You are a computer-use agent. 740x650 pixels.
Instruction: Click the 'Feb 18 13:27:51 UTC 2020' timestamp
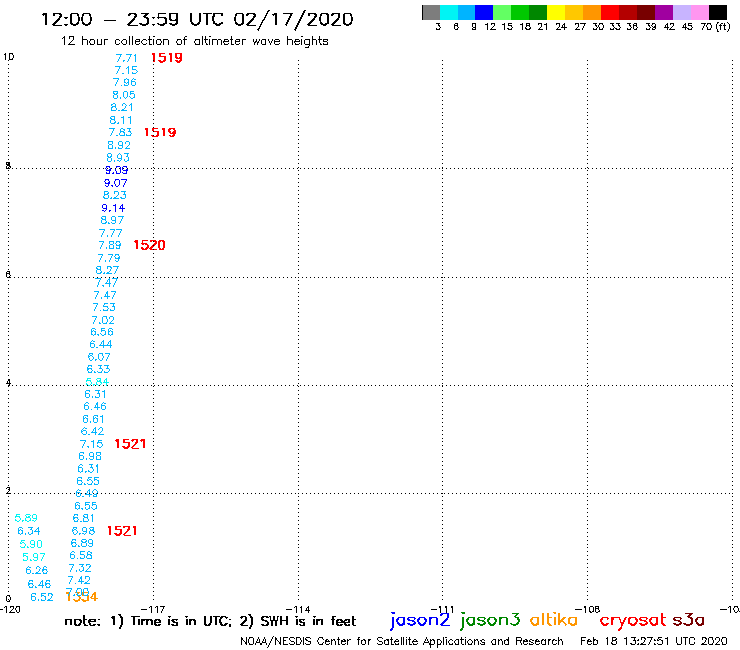click(654, 642)
